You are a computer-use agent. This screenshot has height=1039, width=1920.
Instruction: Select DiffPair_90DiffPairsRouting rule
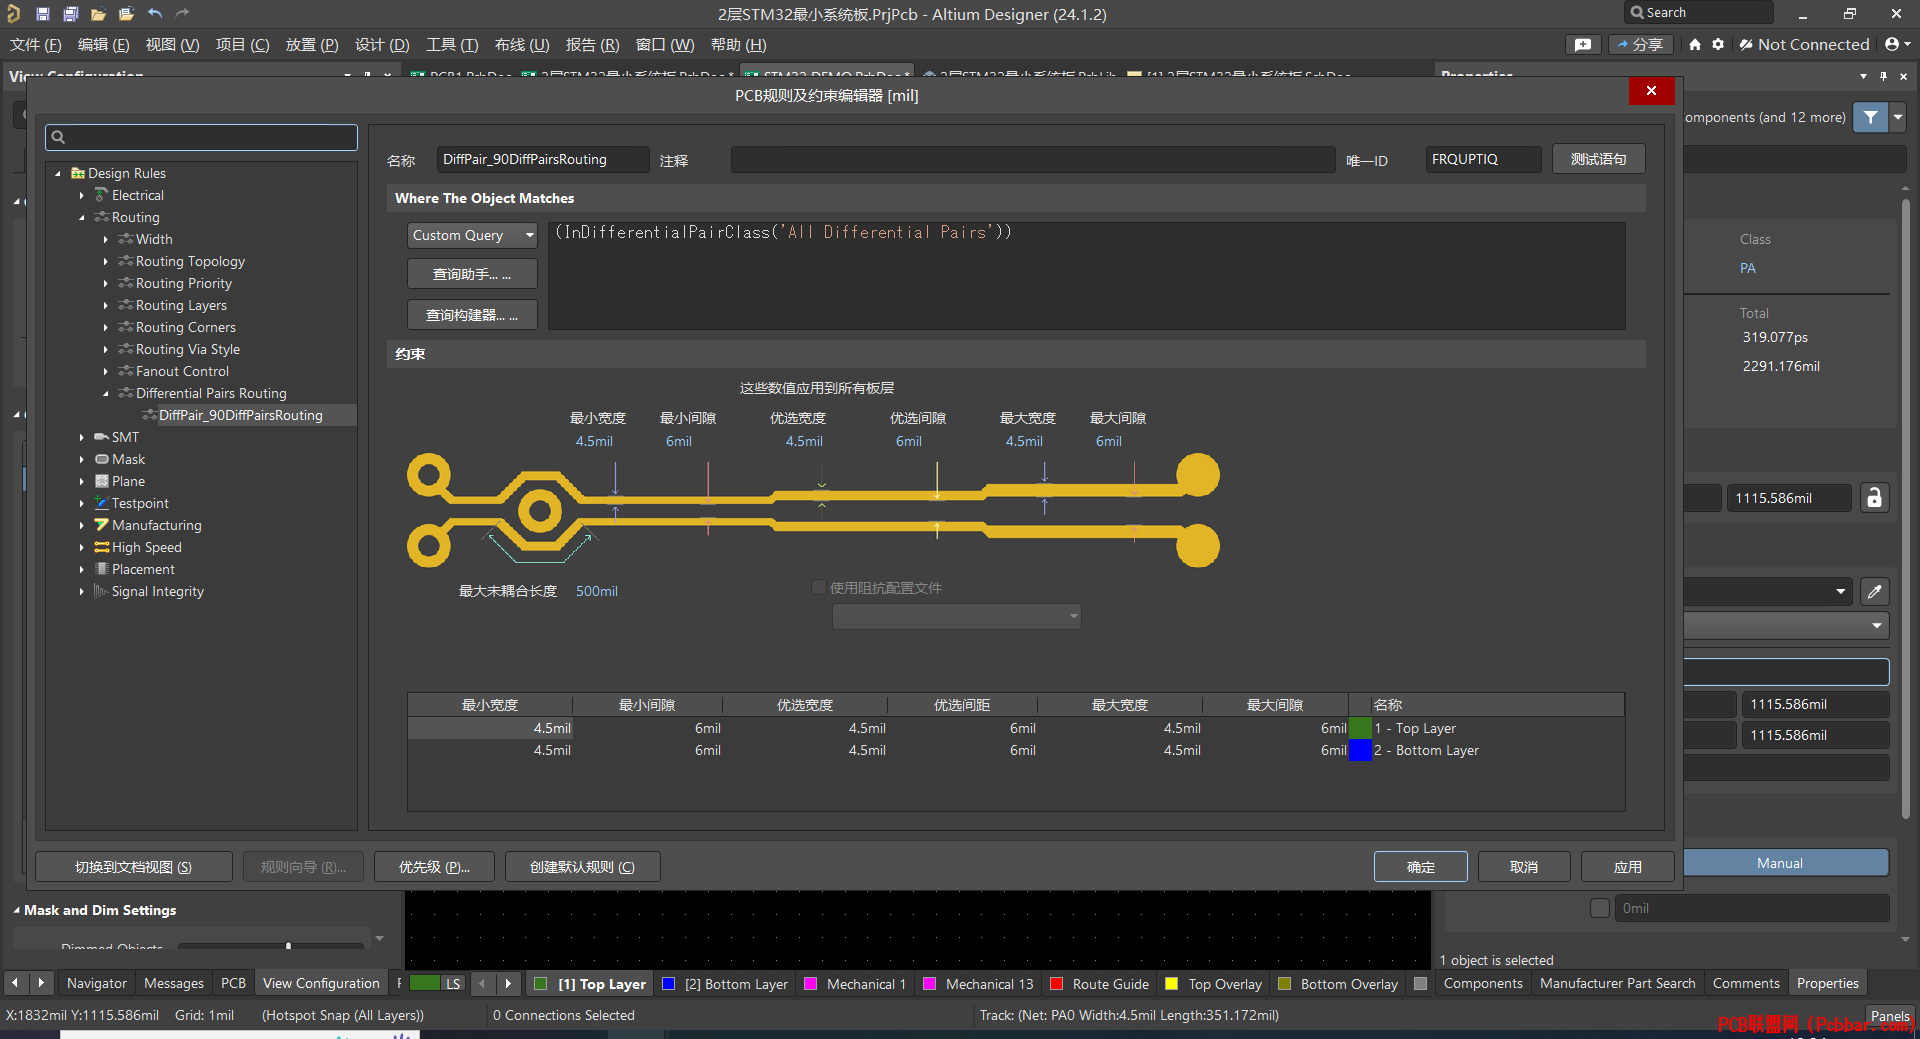click(240, 415)
